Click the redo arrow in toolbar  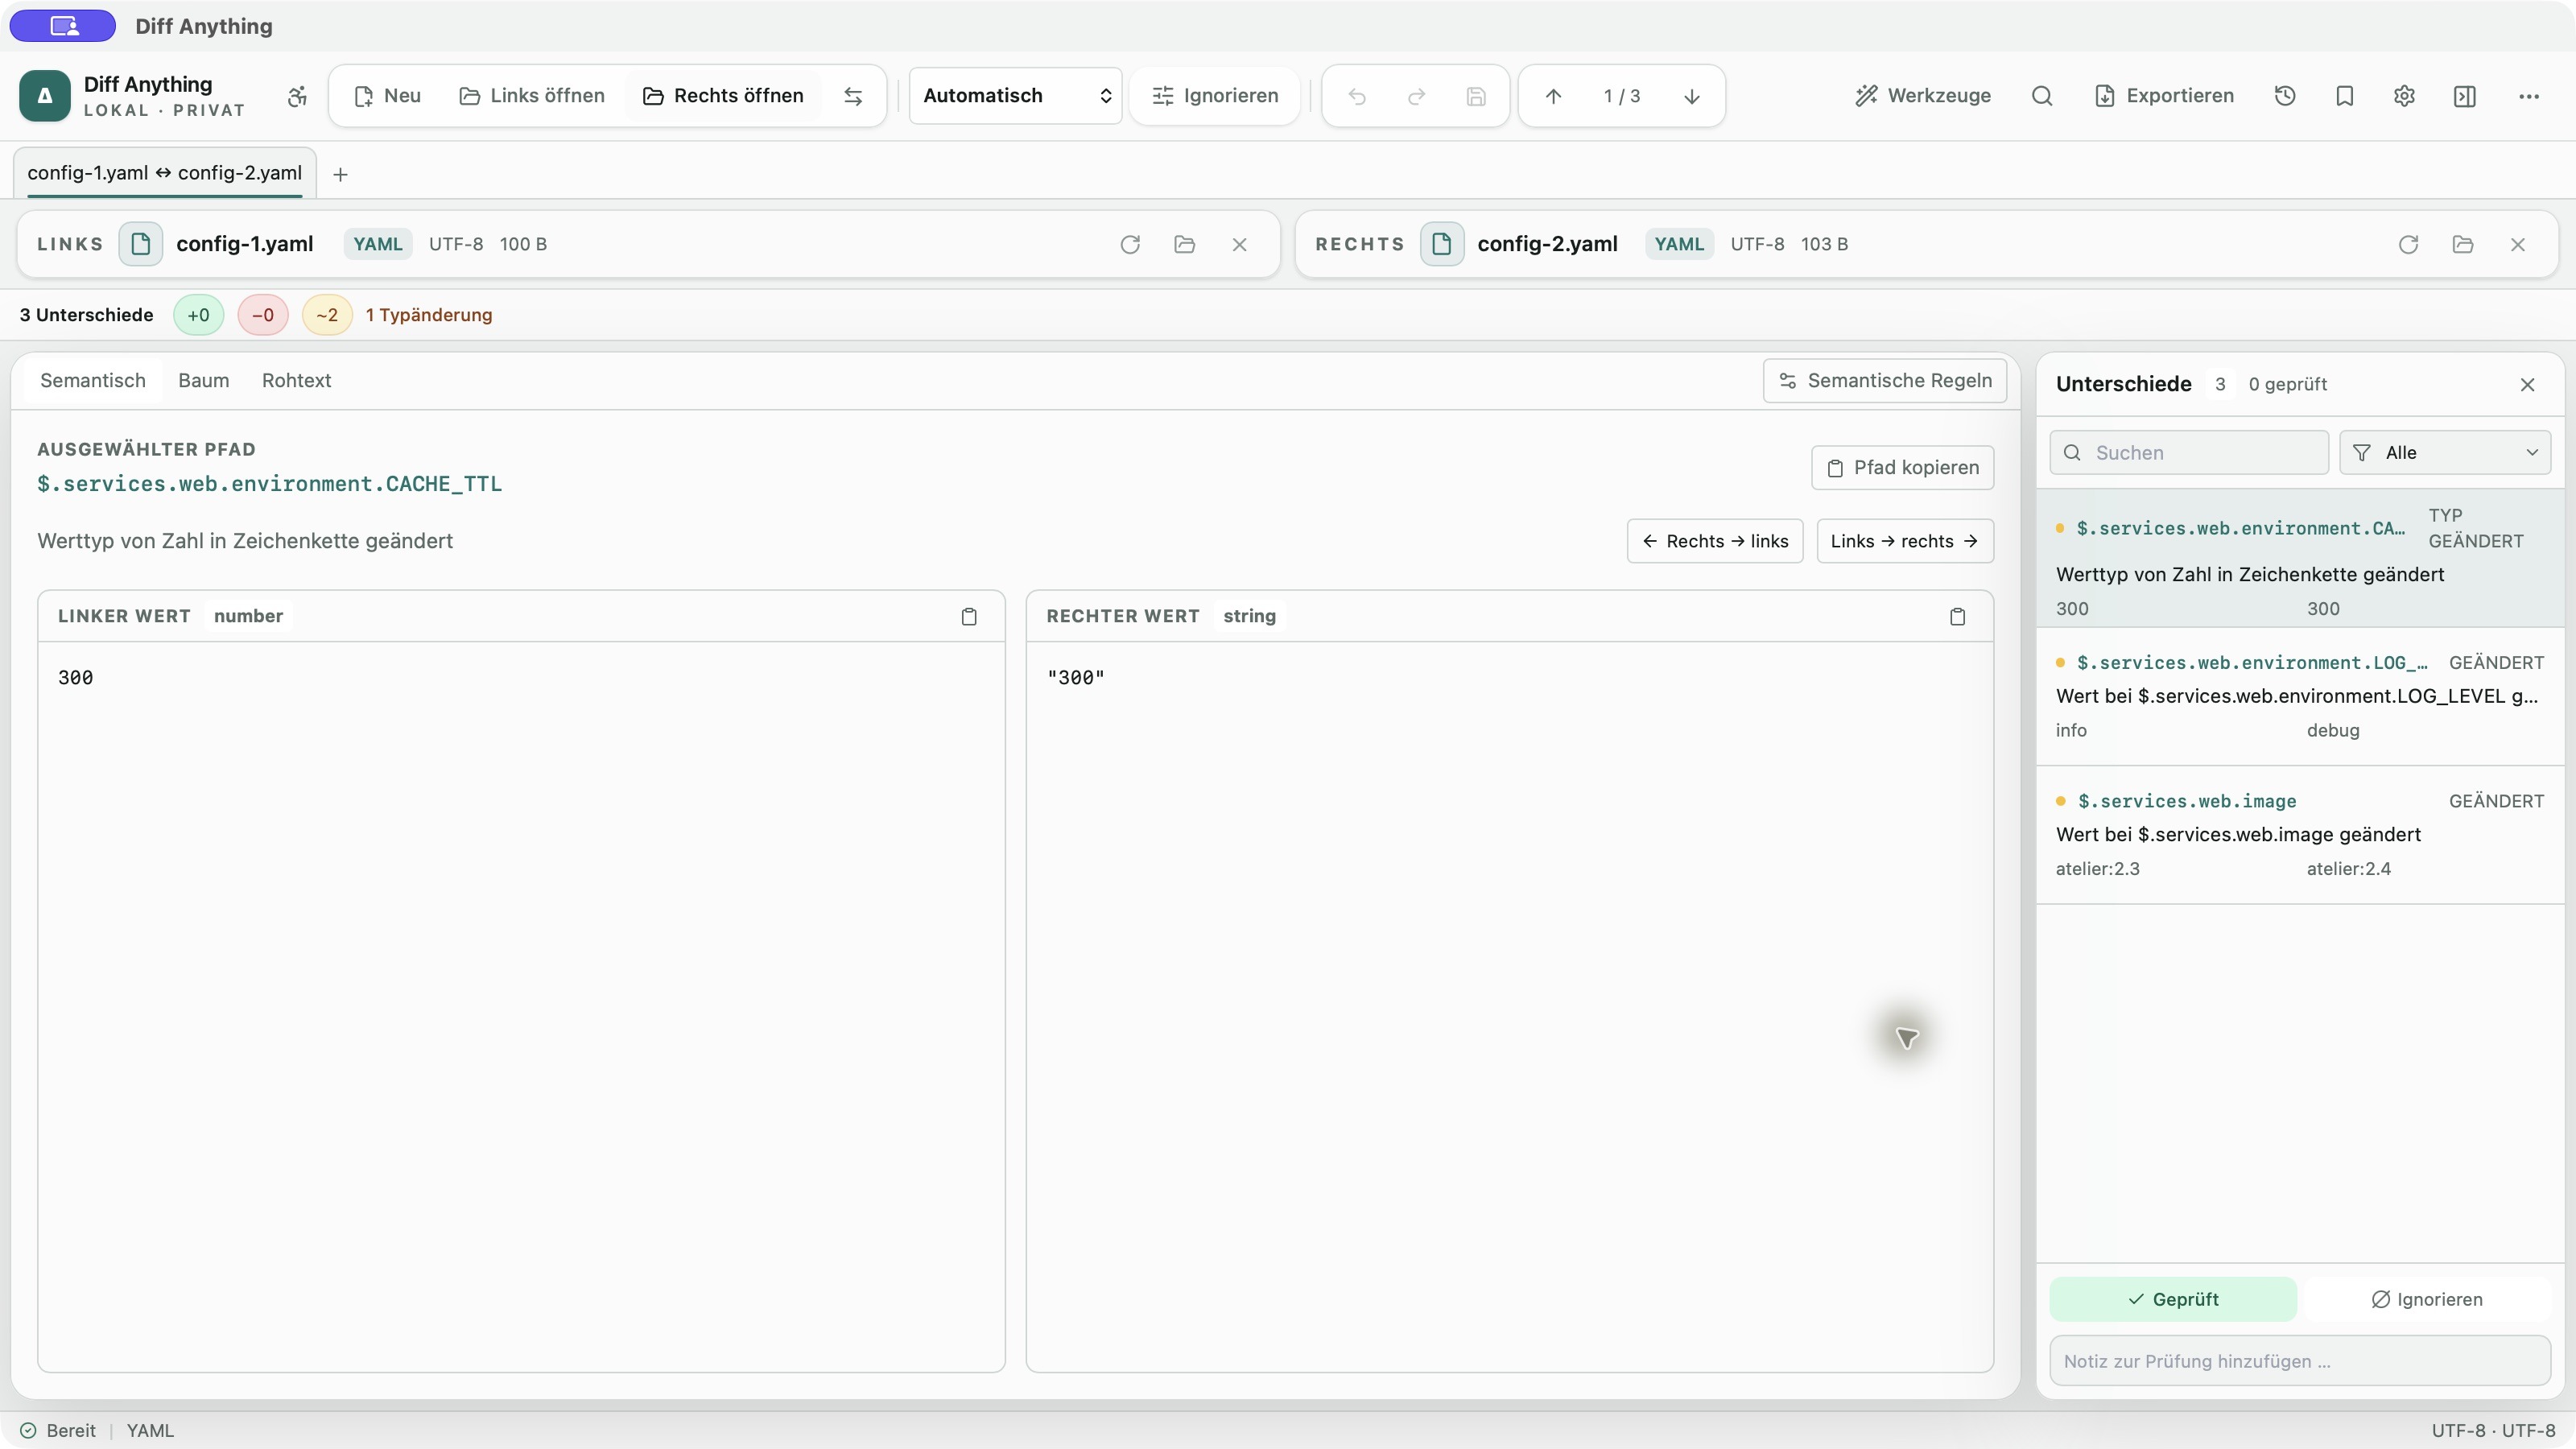tap(1417, 96)
